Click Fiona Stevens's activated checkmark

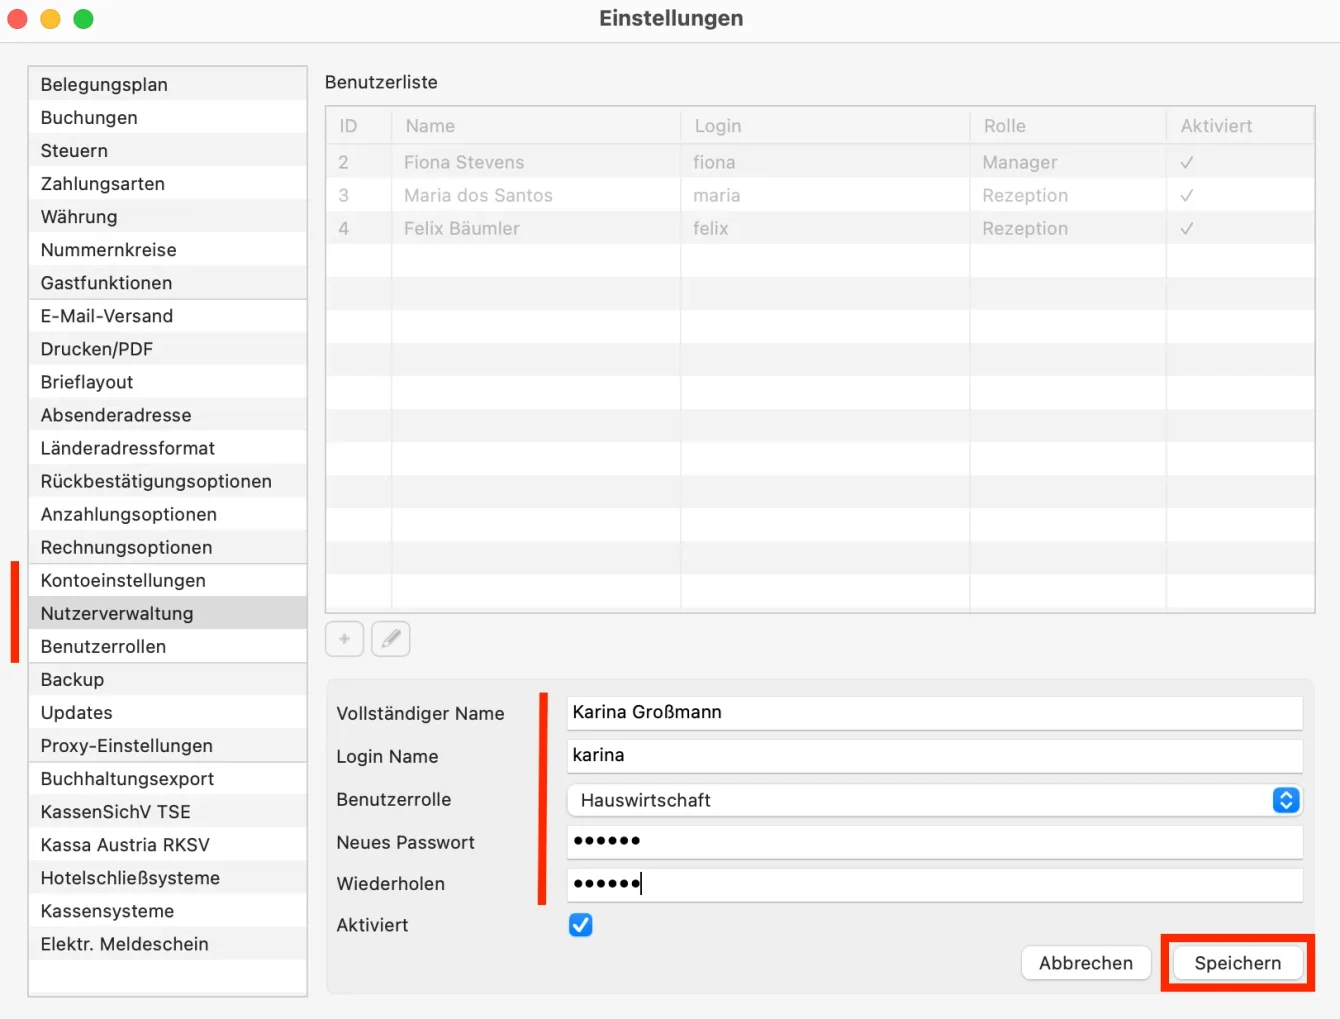(x=1187, y=162)
